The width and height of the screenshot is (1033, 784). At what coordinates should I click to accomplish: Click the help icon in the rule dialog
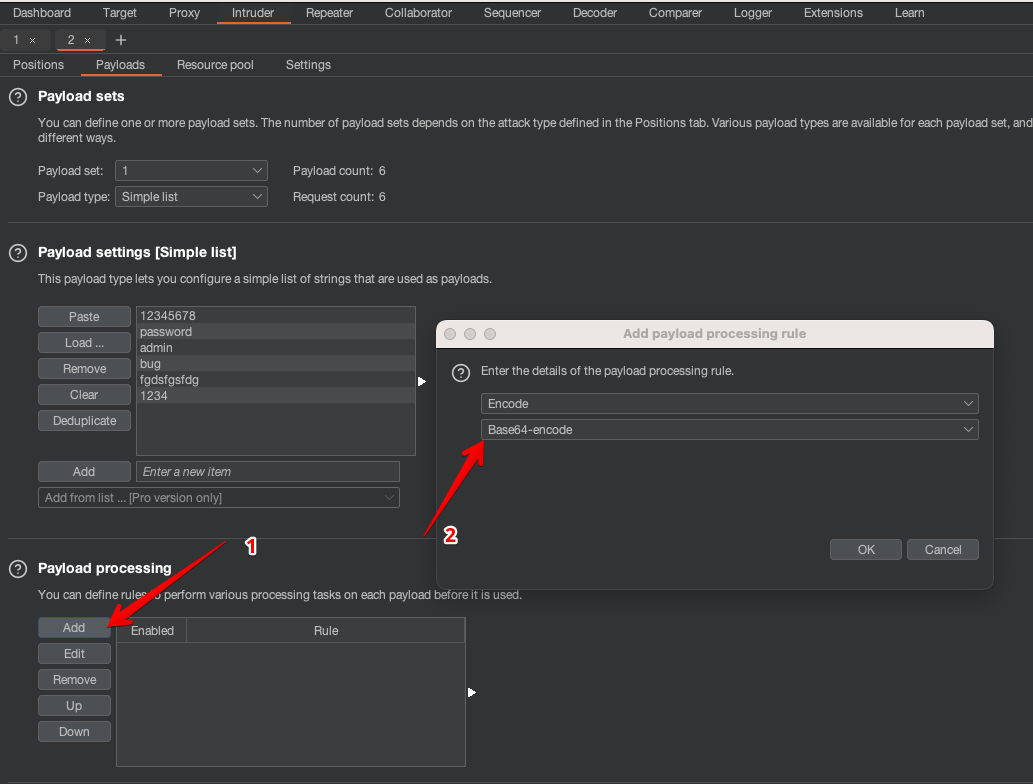click(x=461, y=373)
